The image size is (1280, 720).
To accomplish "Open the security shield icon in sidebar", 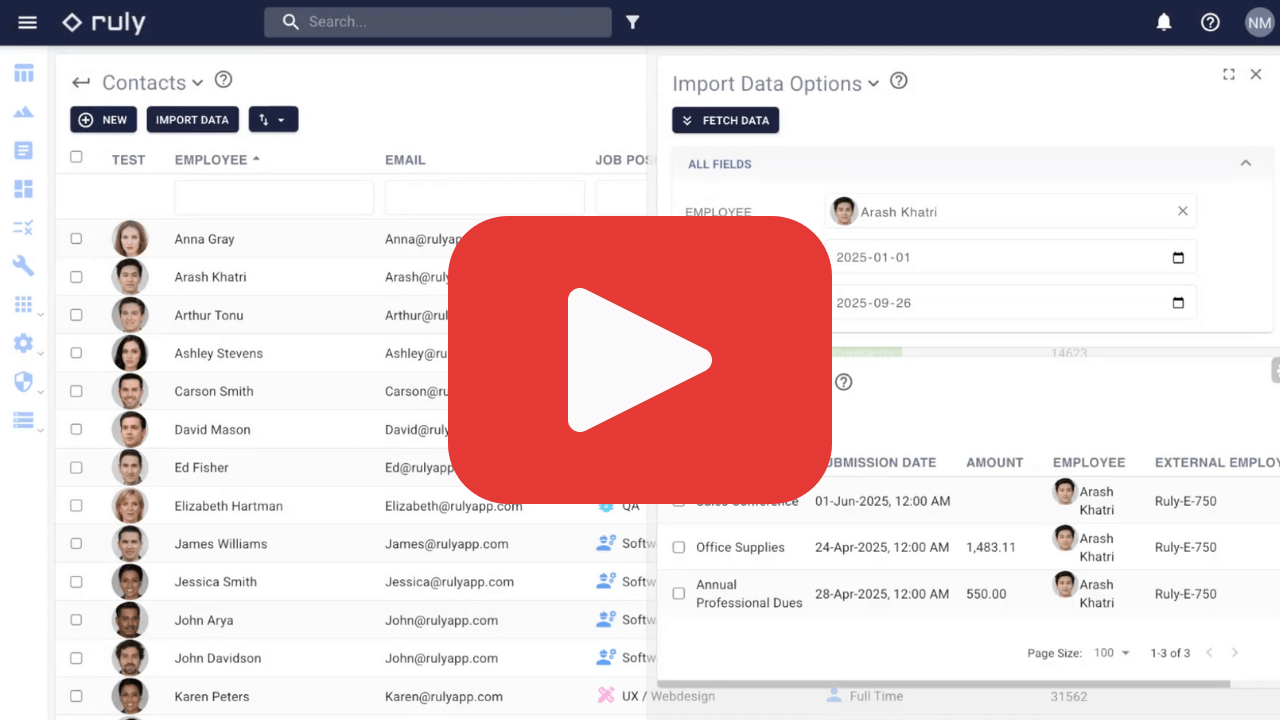I will tap(23, 382).
